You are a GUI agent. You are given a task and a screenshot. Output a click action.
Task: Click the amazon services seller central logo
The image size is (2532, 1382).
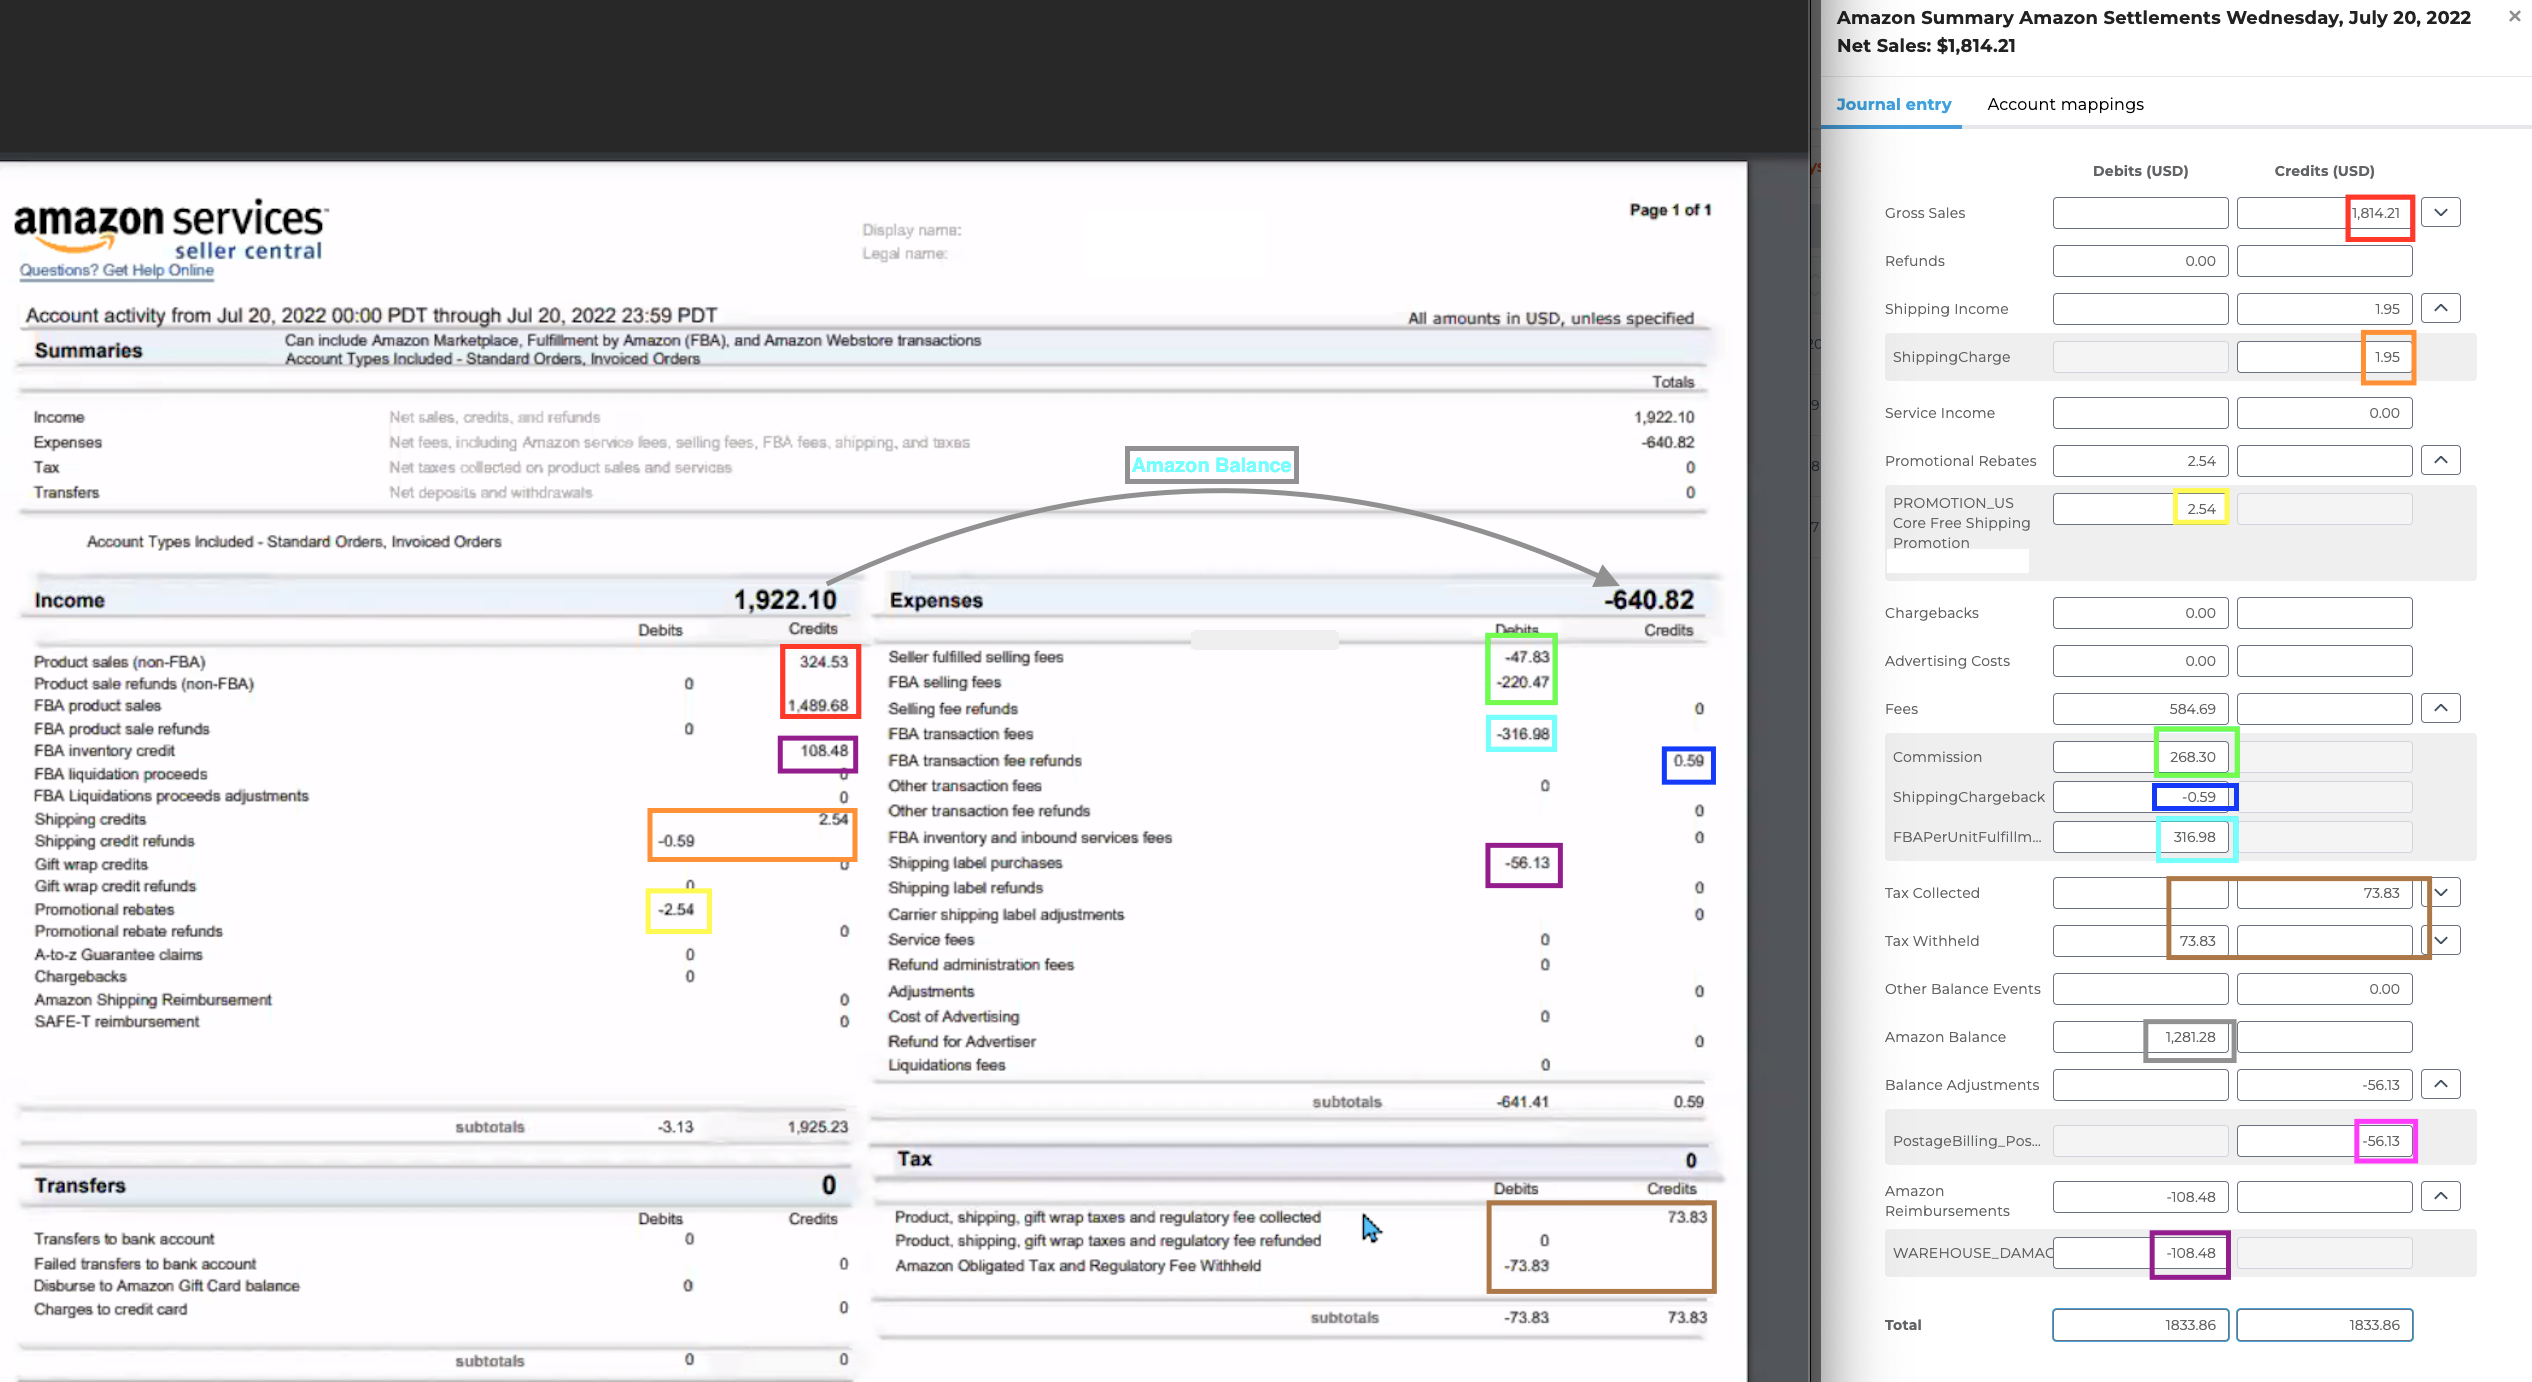coord(171,228)
